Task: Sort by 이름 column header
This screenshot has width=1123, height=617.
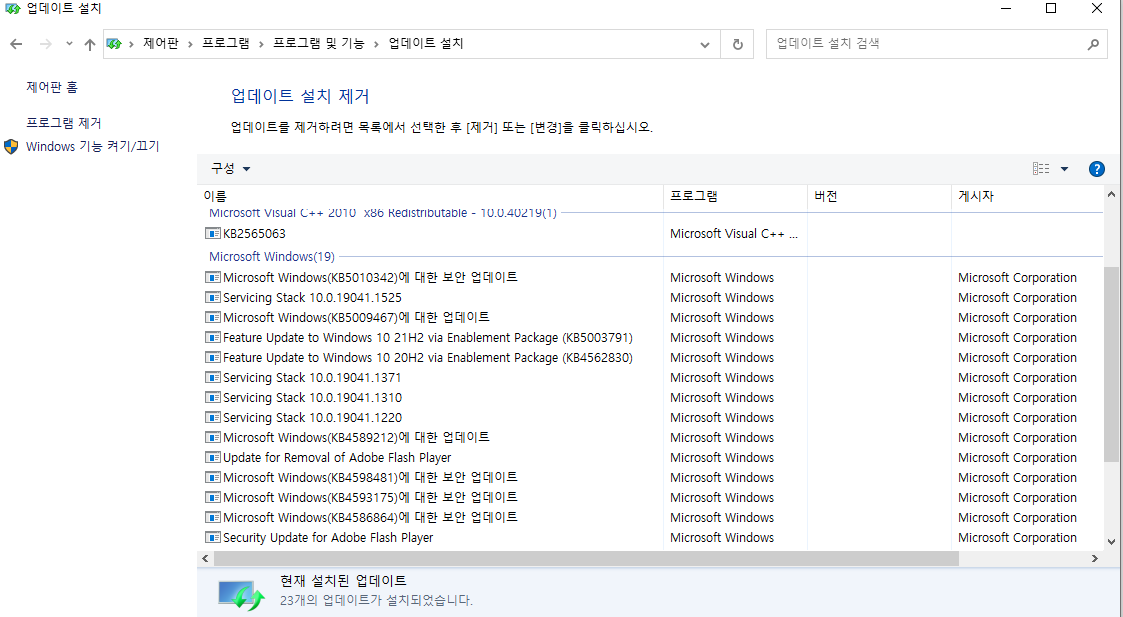Action: [430, 196]
